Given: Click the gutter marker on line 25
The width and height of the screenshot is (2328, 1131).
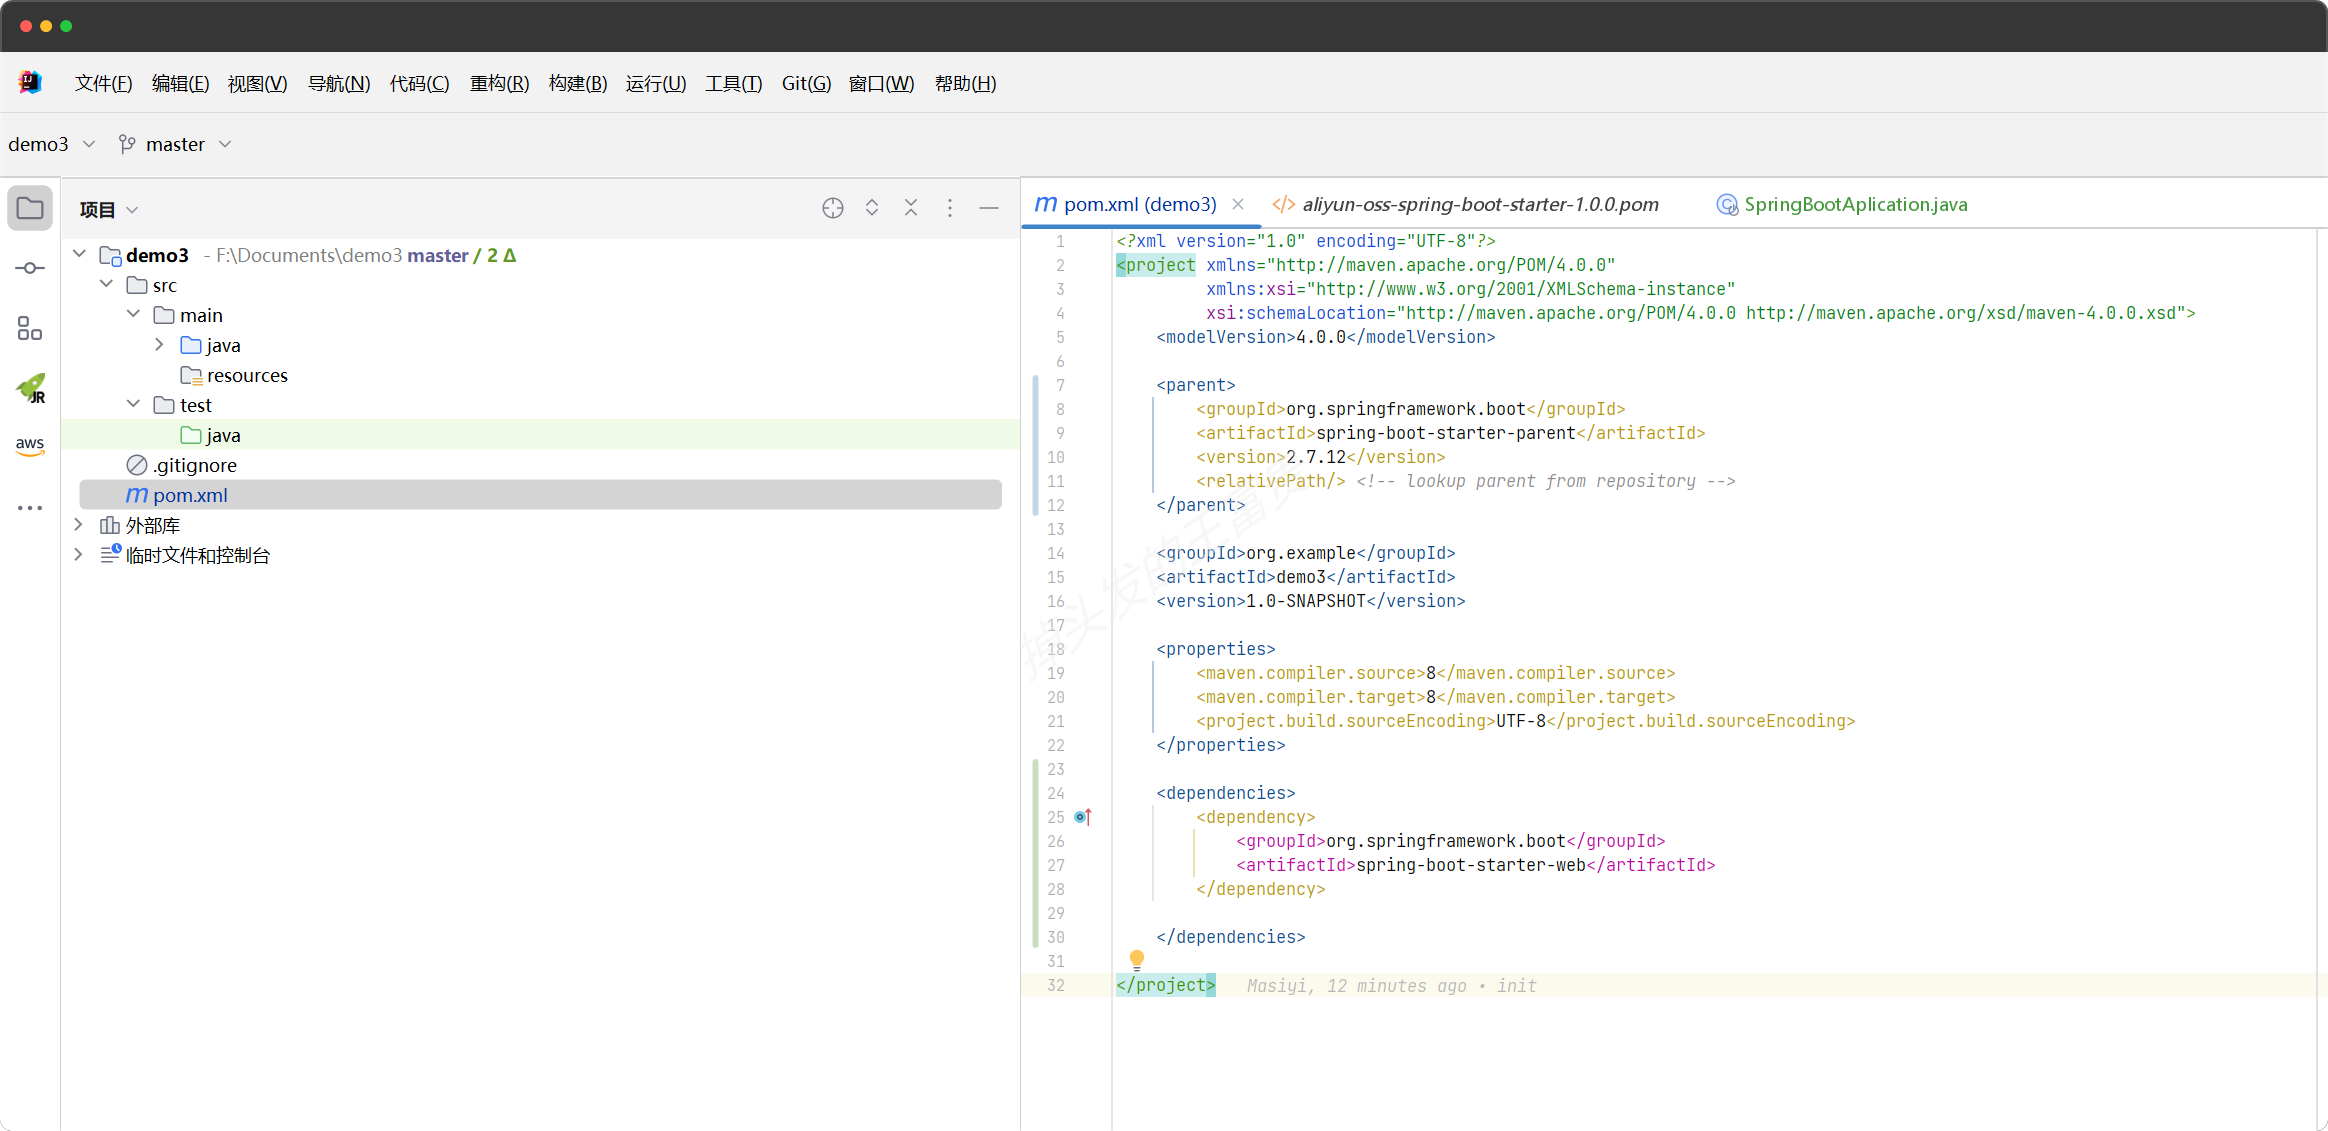Looking at the screenshot, I should point(1082,817).
